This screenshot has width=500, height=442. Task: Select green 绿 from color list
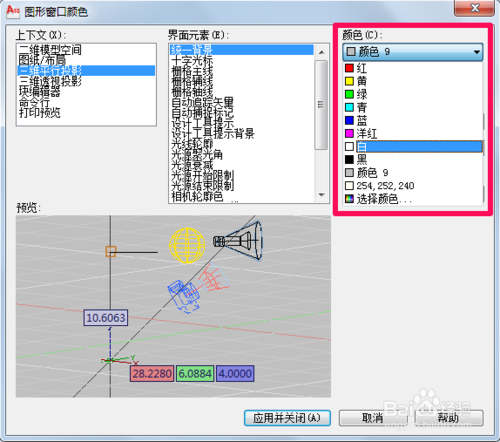pyautogui.click(x=413, y=94)
